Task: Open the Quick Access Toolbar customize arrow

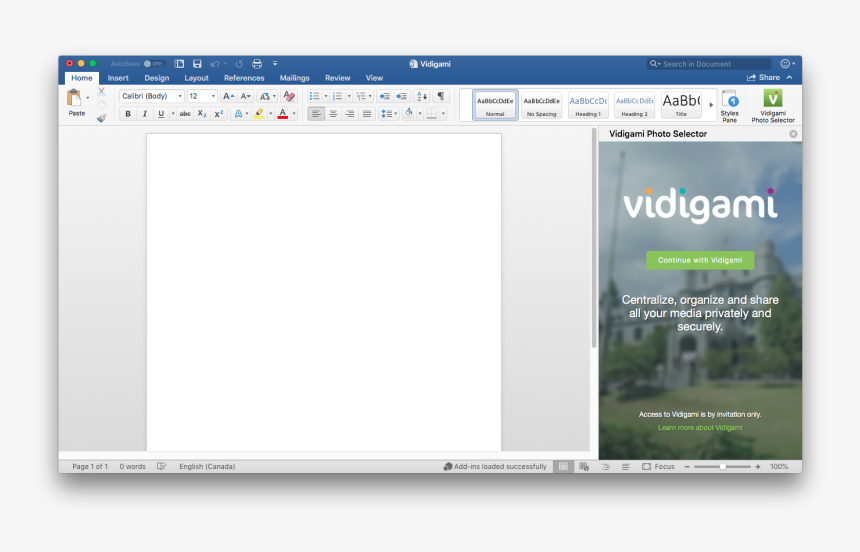Action: (x=275, y=64)
